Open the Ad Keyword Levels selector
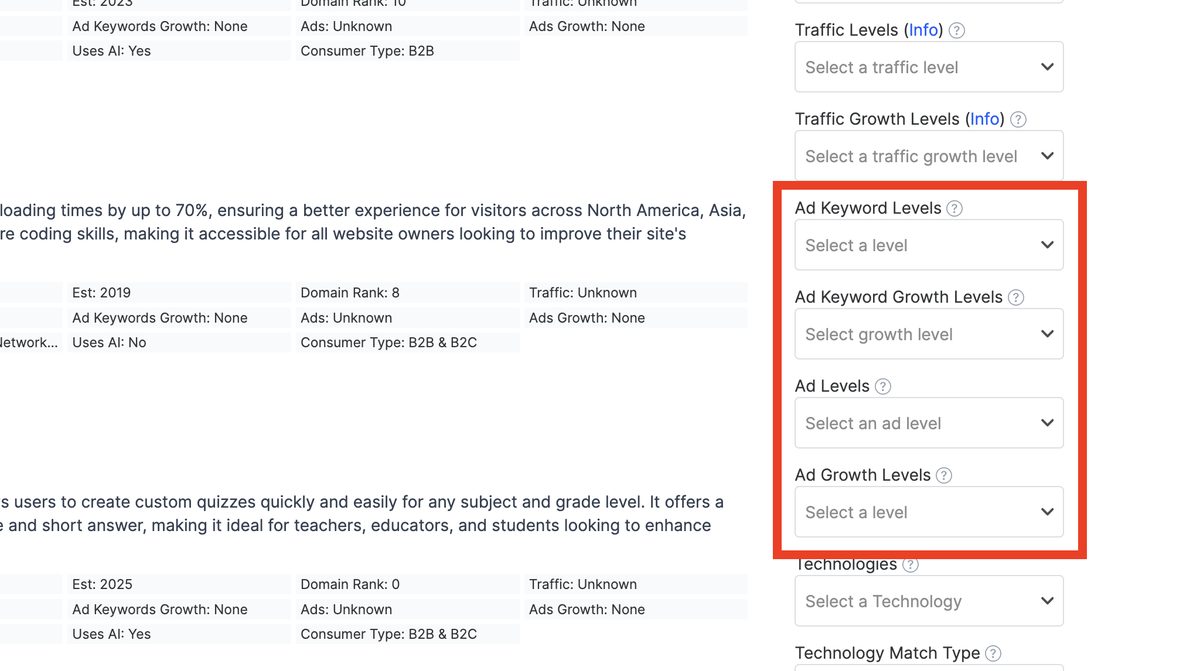This screenshot has width=1200, height=671. (x=928, y=244)
